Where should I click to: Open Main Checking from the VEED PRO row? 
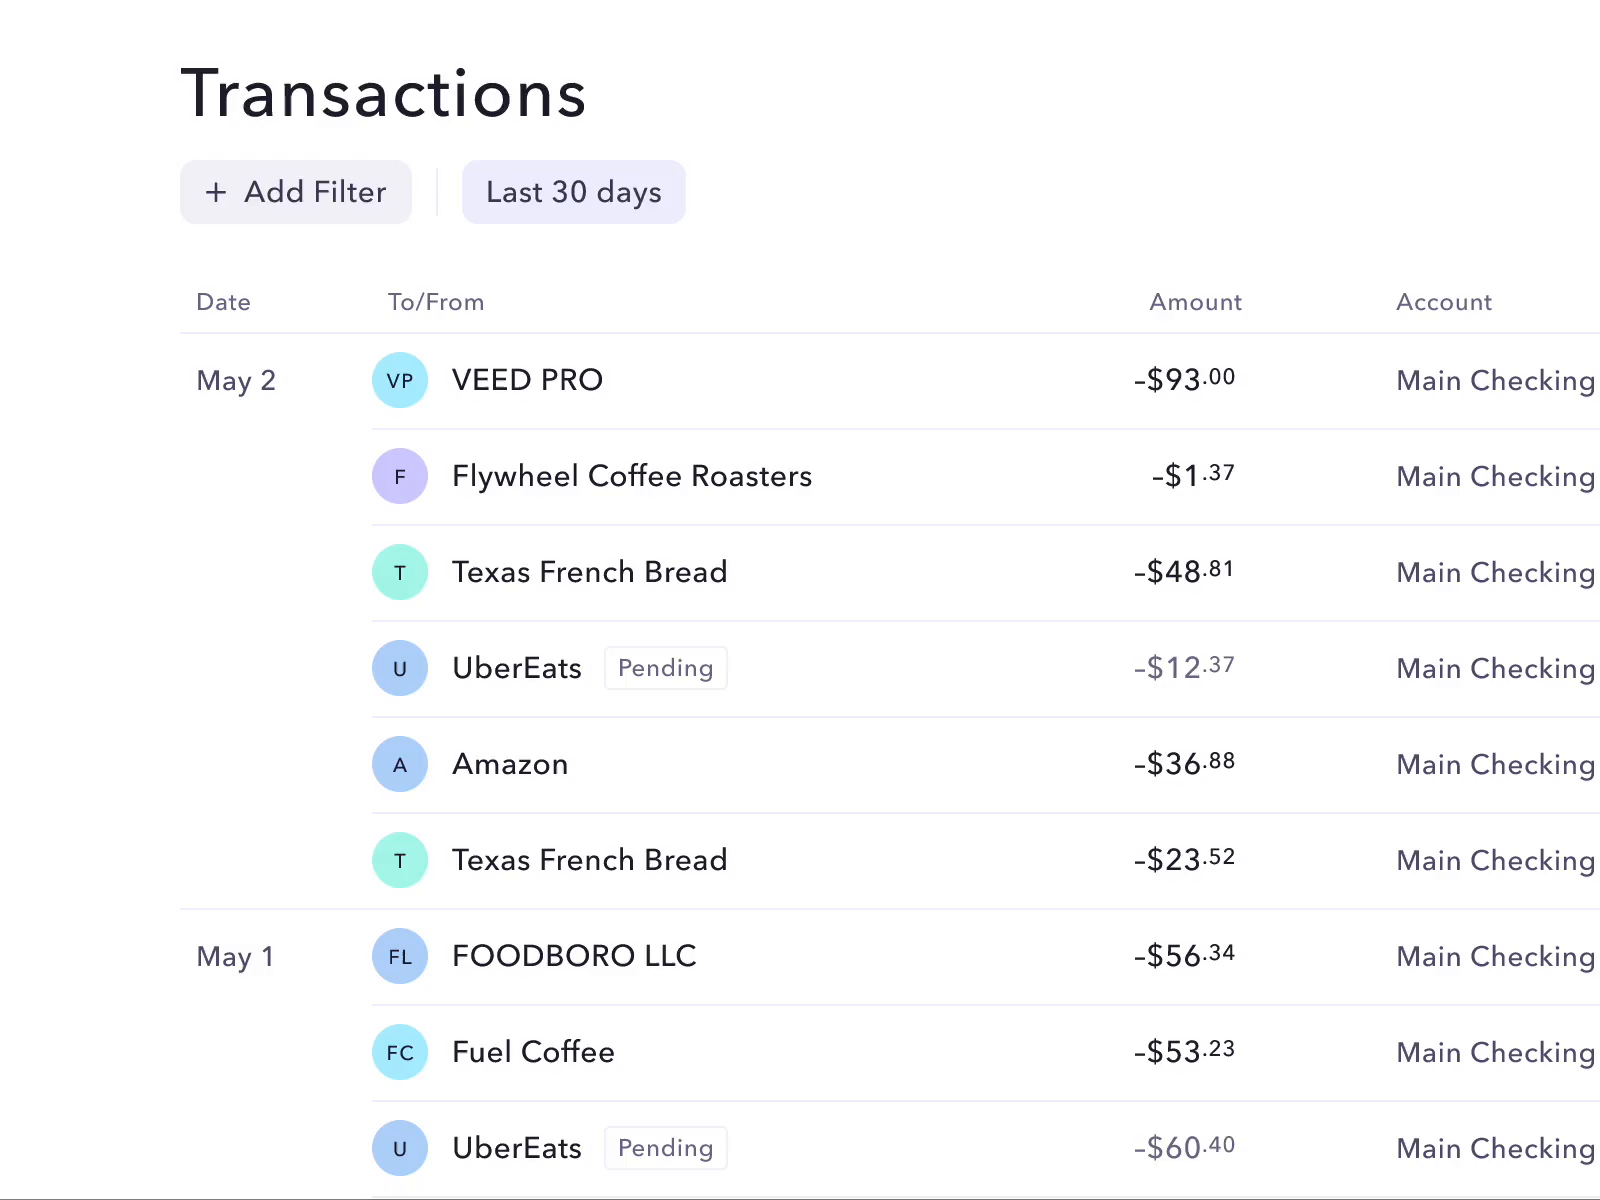(1495, 380)
